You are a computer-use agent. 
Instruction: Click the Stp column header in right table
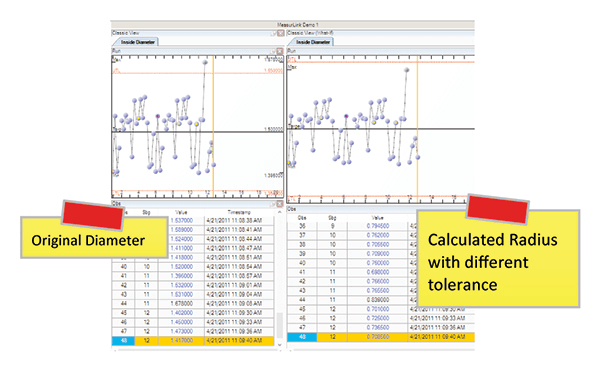(x=332, y=217)
